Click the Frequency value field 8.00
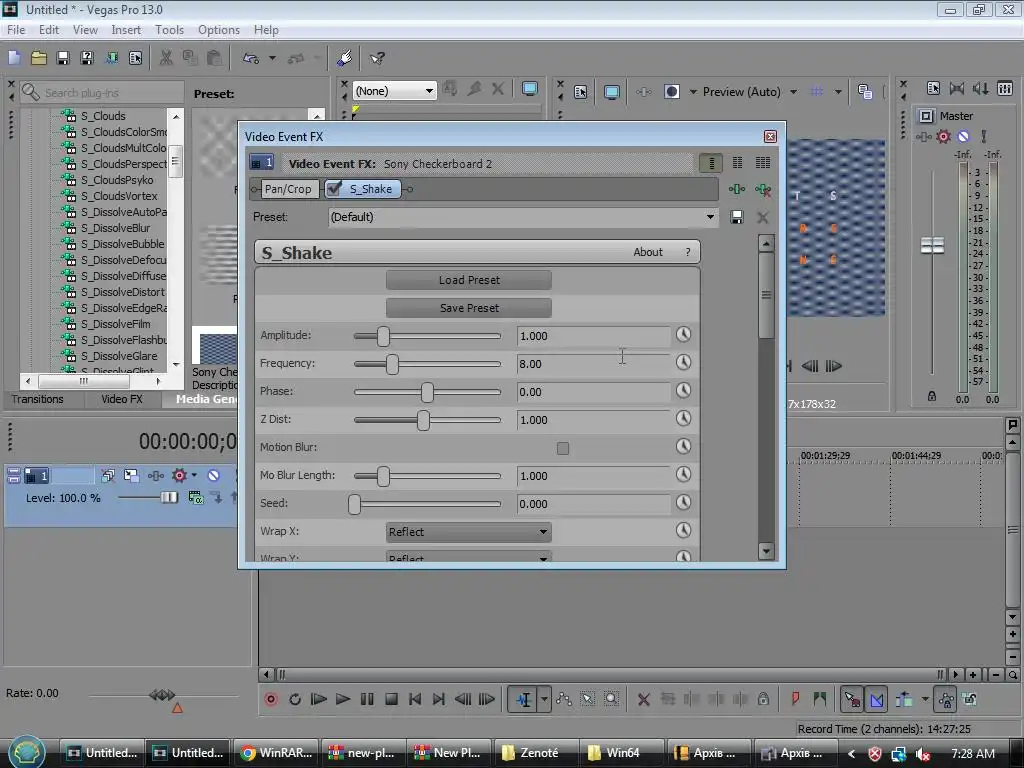The height and width of the screenshot is (768, 1024). [x=593, y=364]
